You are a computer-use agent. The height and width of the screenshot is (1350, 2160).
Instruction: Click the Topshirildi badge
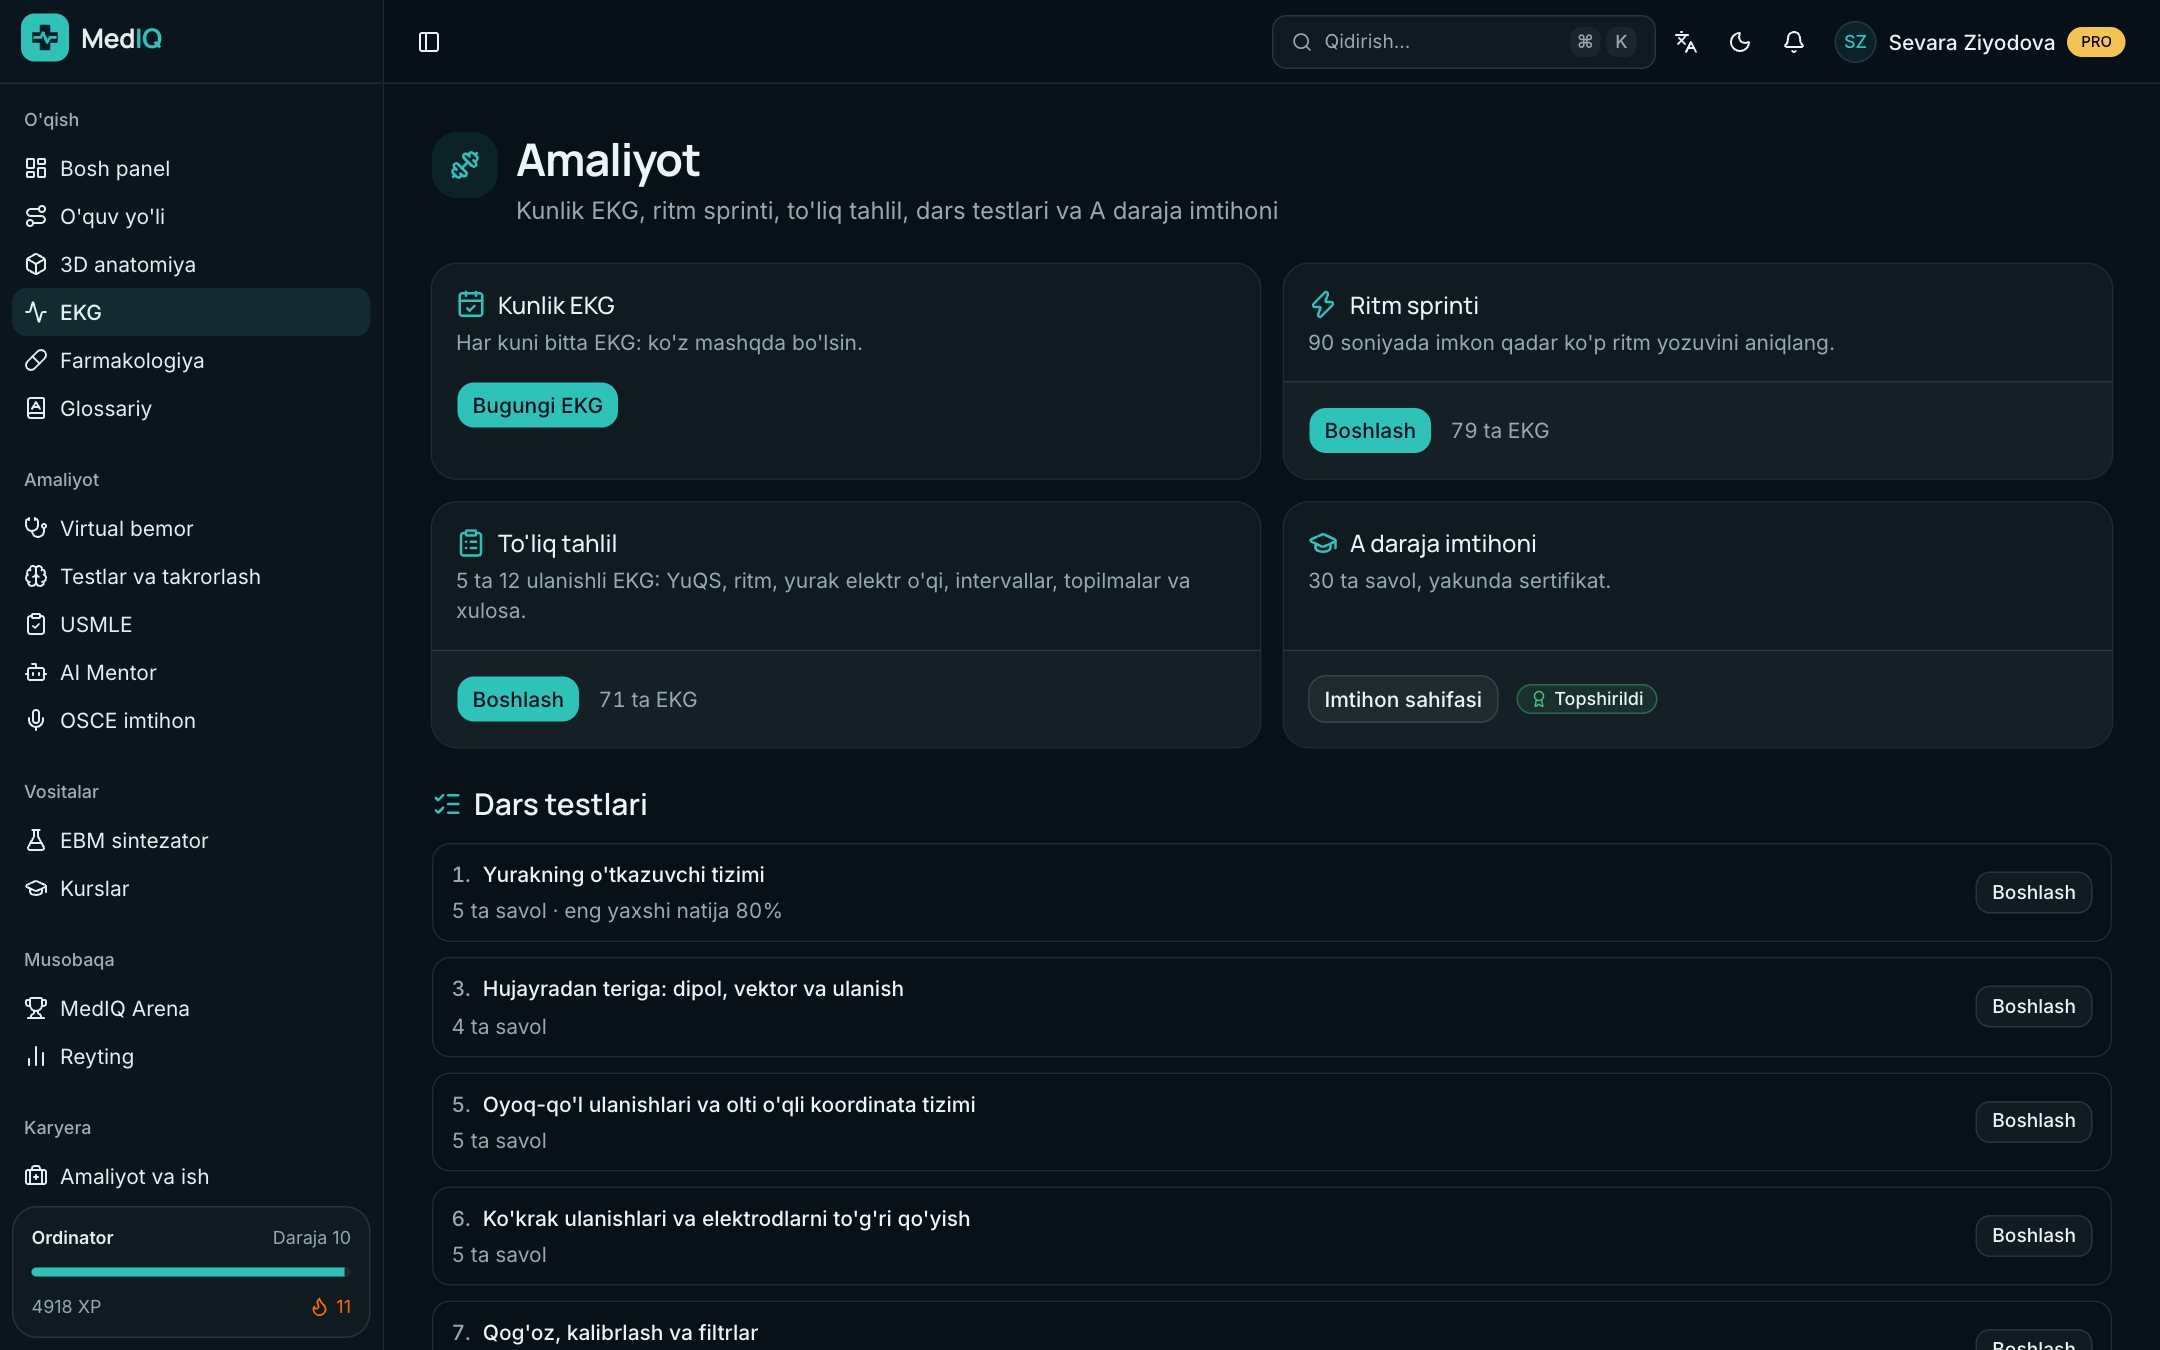coord(1586,699)
